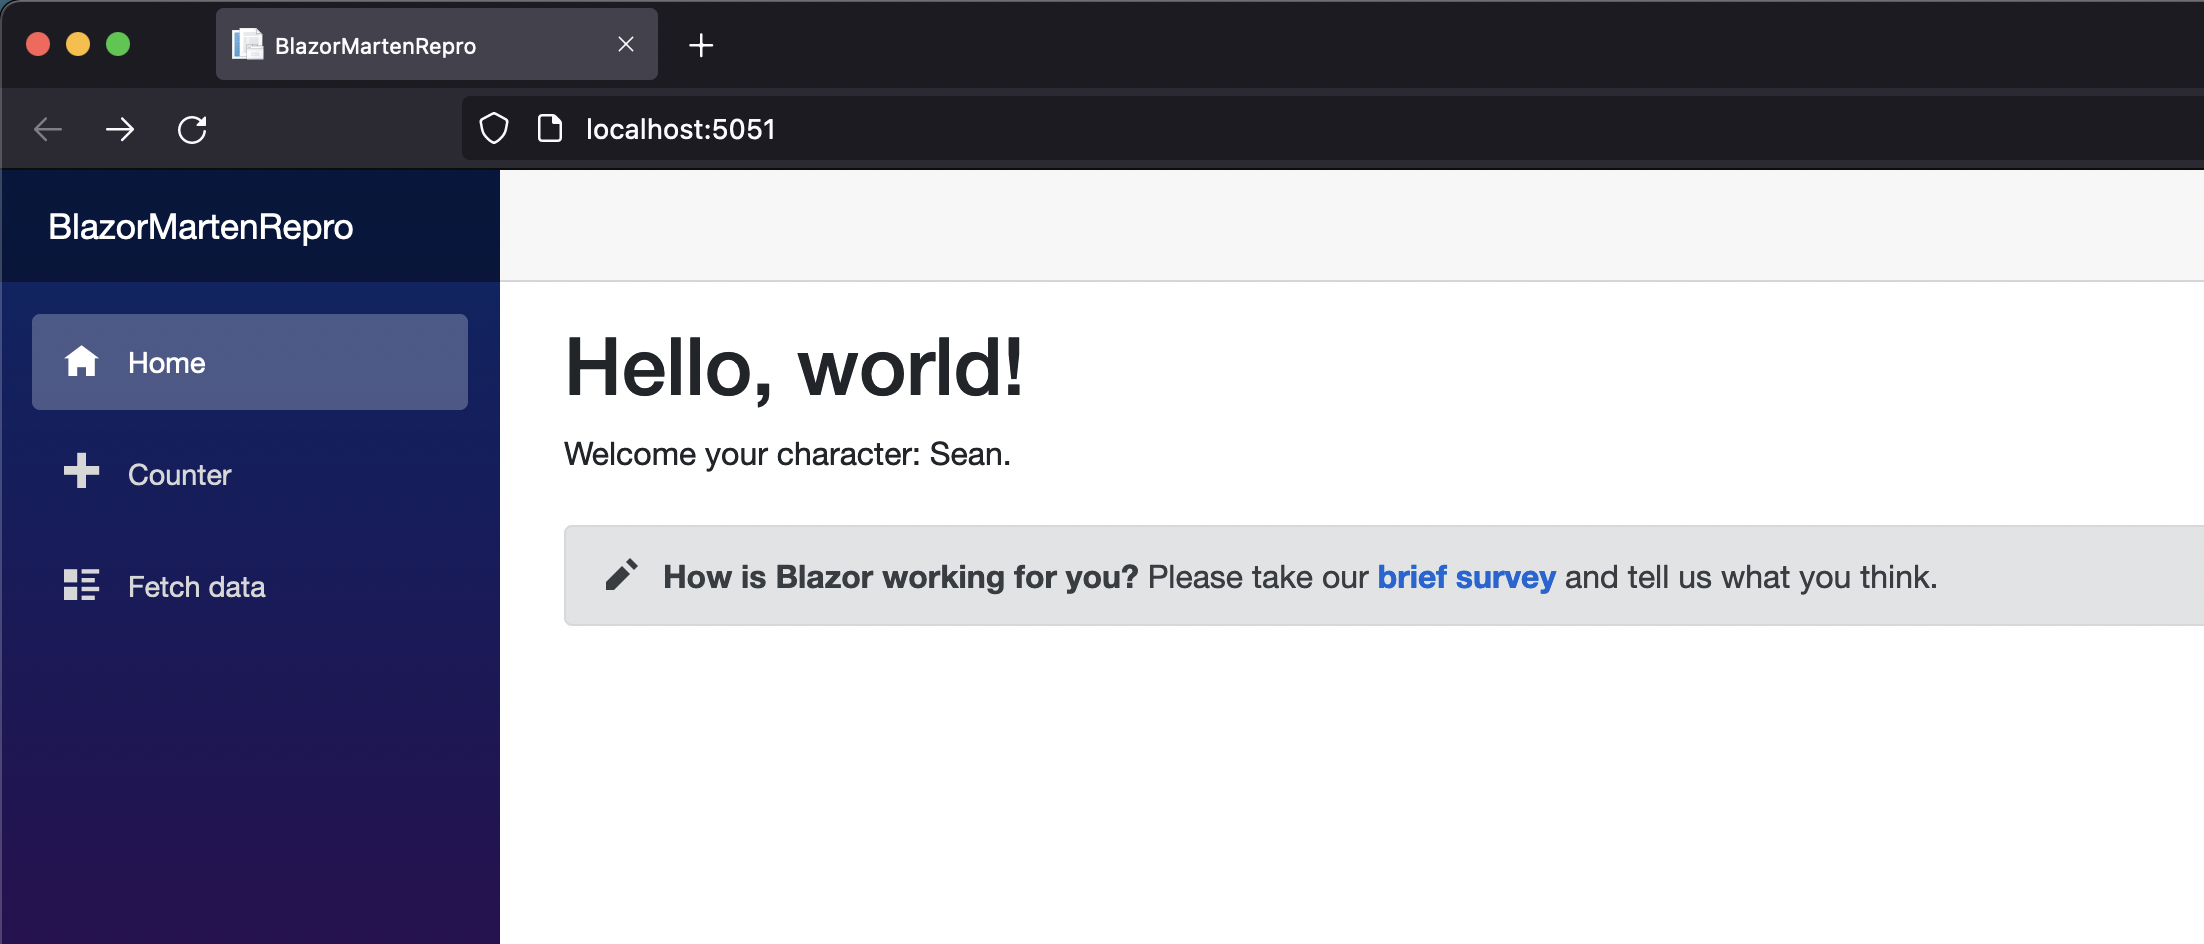The height and width of the screenshot is (944, 2204).
Task: Click the BlazorMartenRepro app title
Action: [200, 226]
